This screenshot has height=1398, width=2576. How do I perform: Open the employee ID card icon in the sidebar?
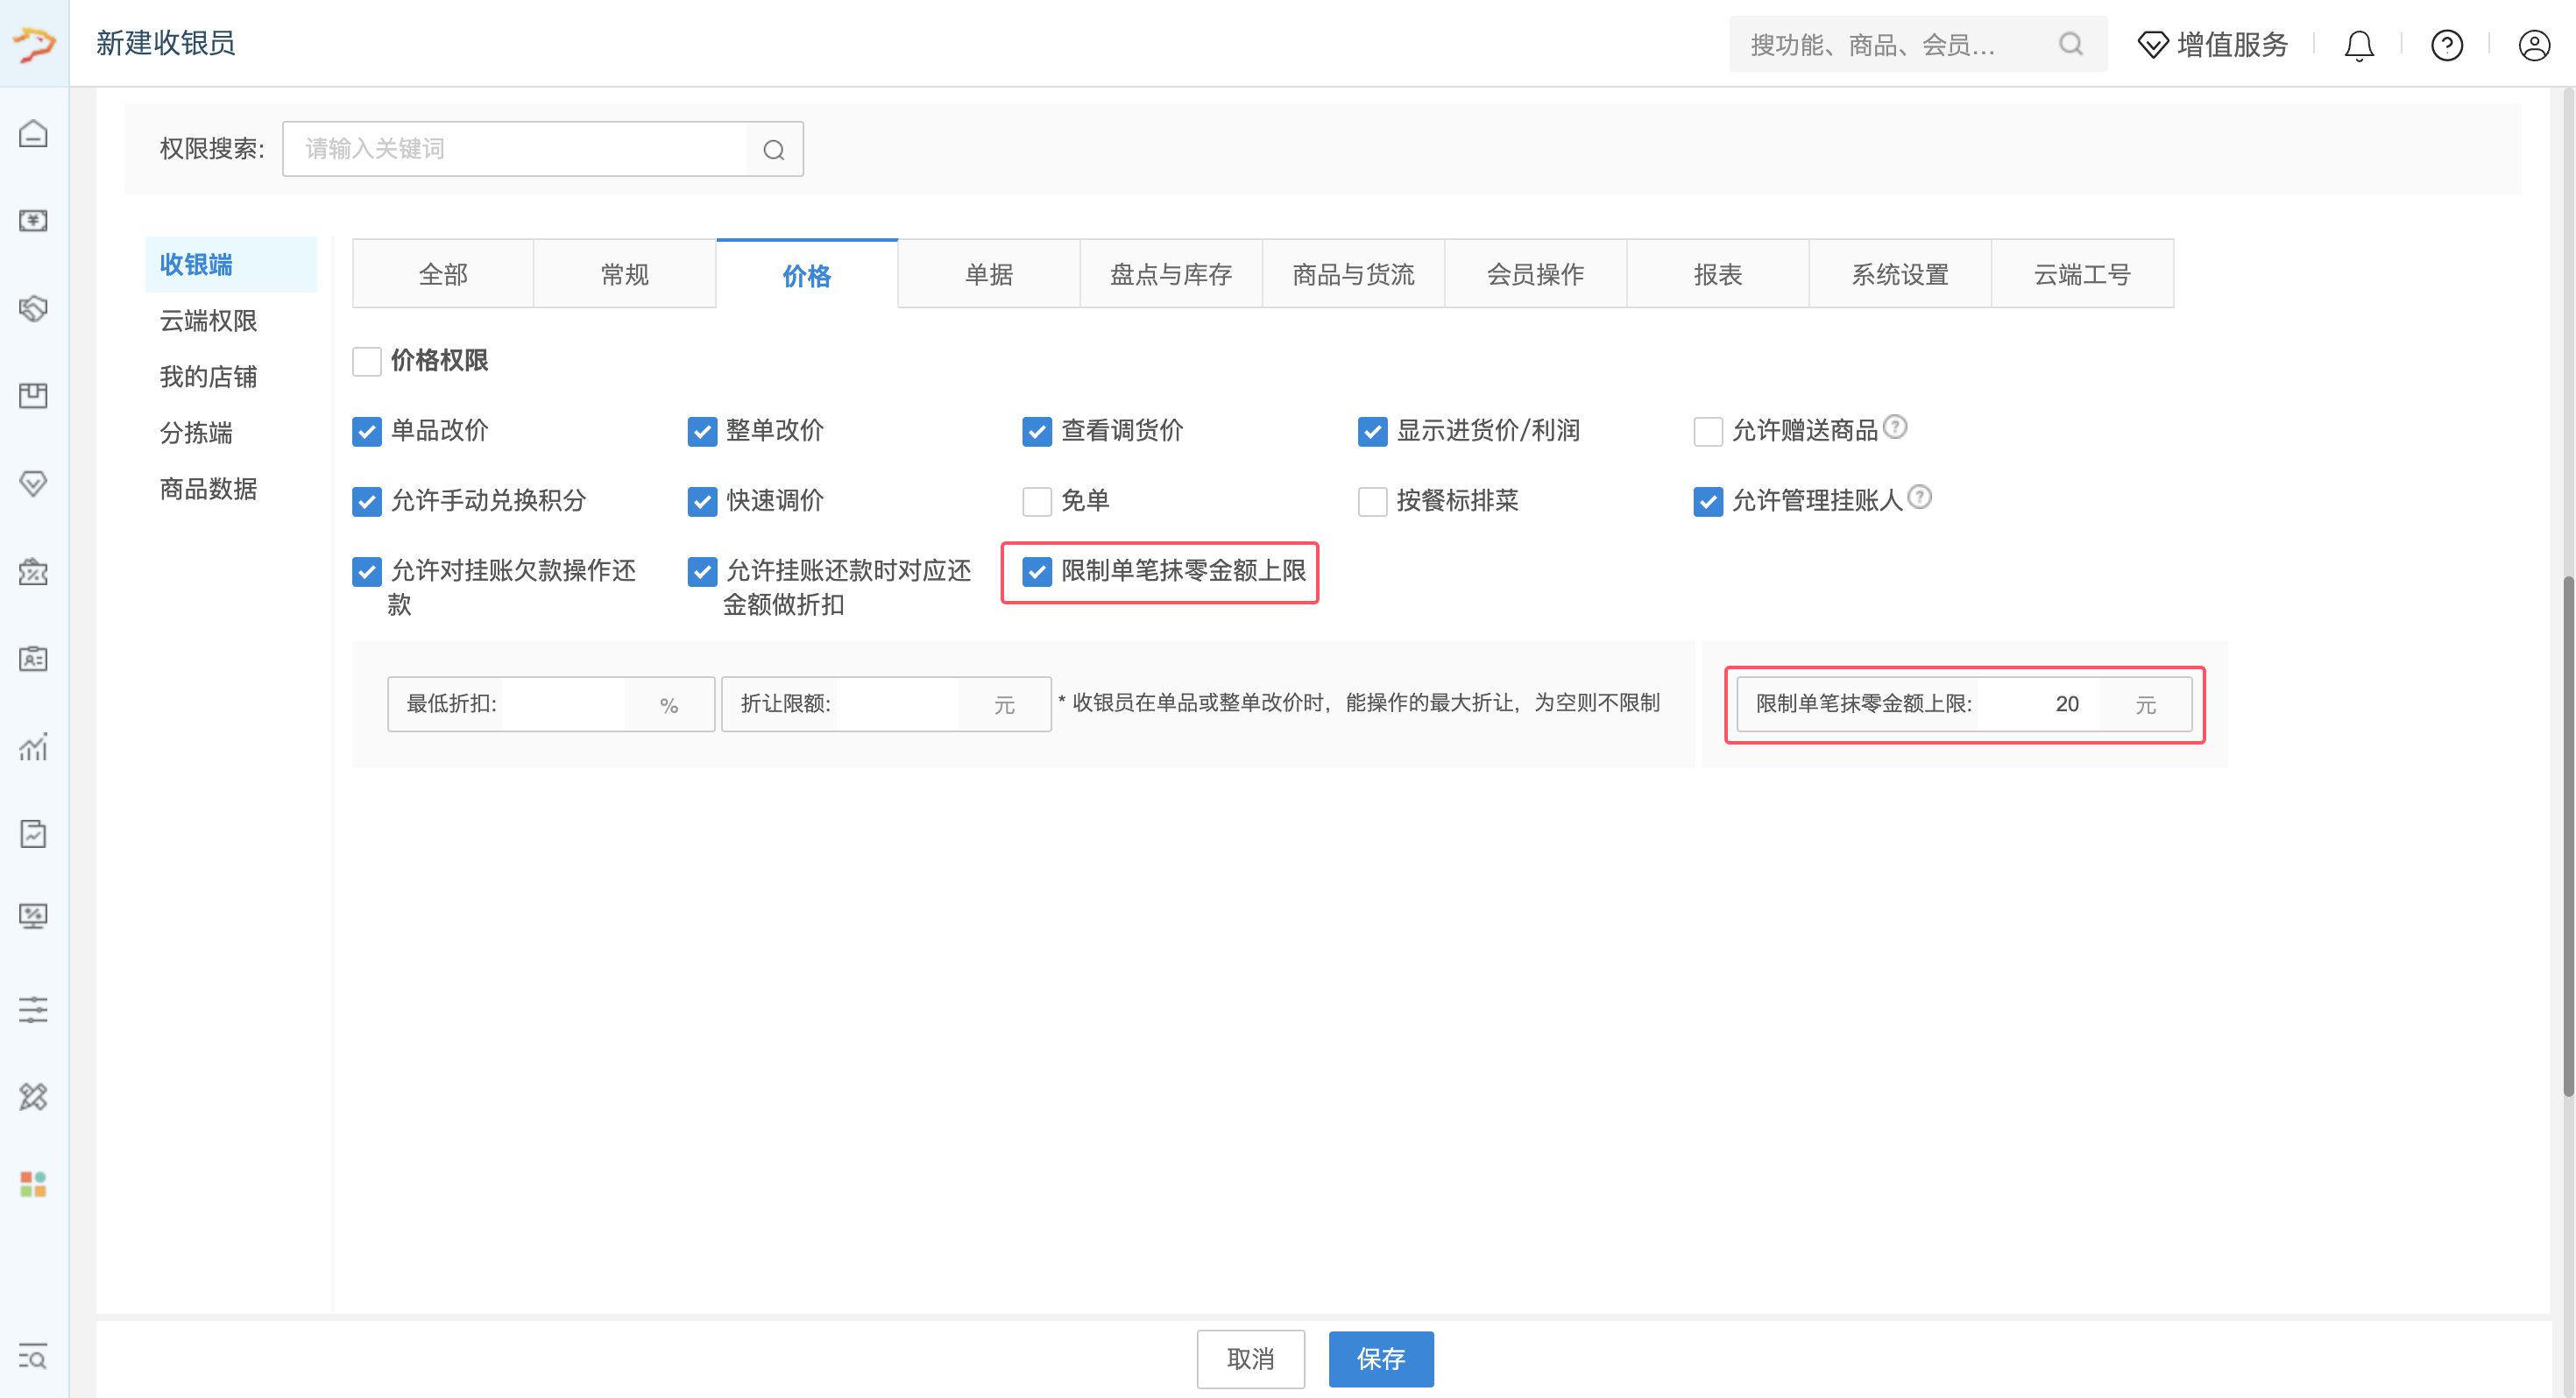[33, 659]
